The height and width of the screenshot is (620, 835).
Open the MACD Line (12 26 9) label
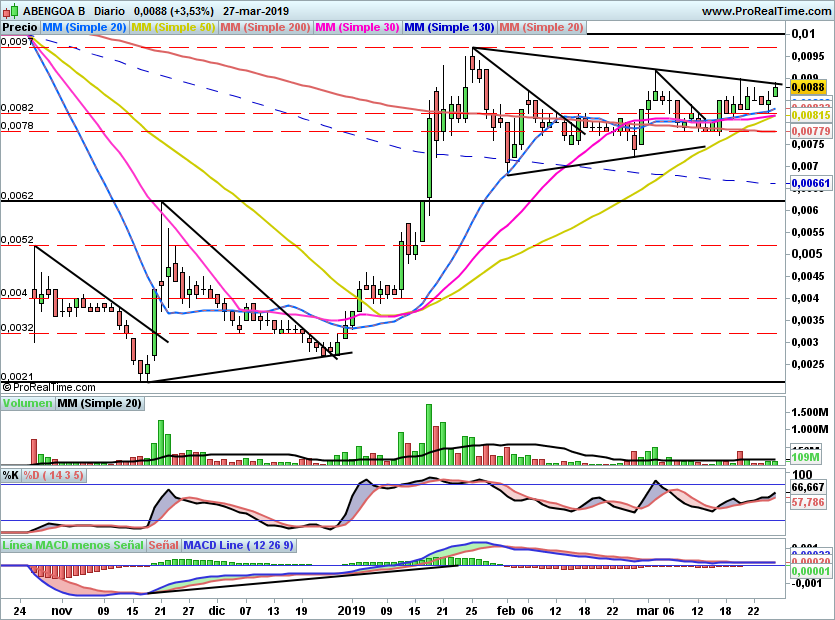(238, 545)
